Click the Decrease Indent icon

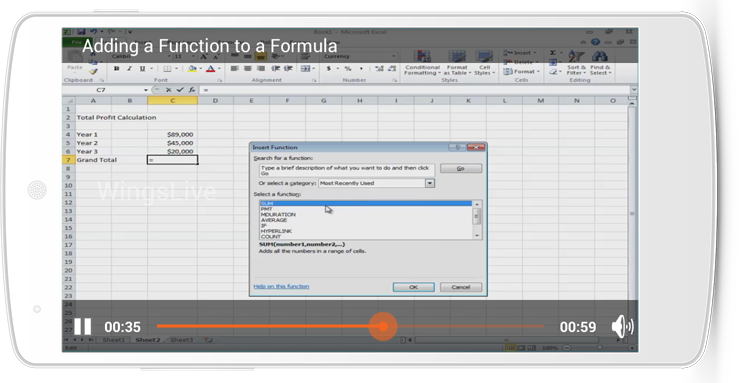pos(276,69)
